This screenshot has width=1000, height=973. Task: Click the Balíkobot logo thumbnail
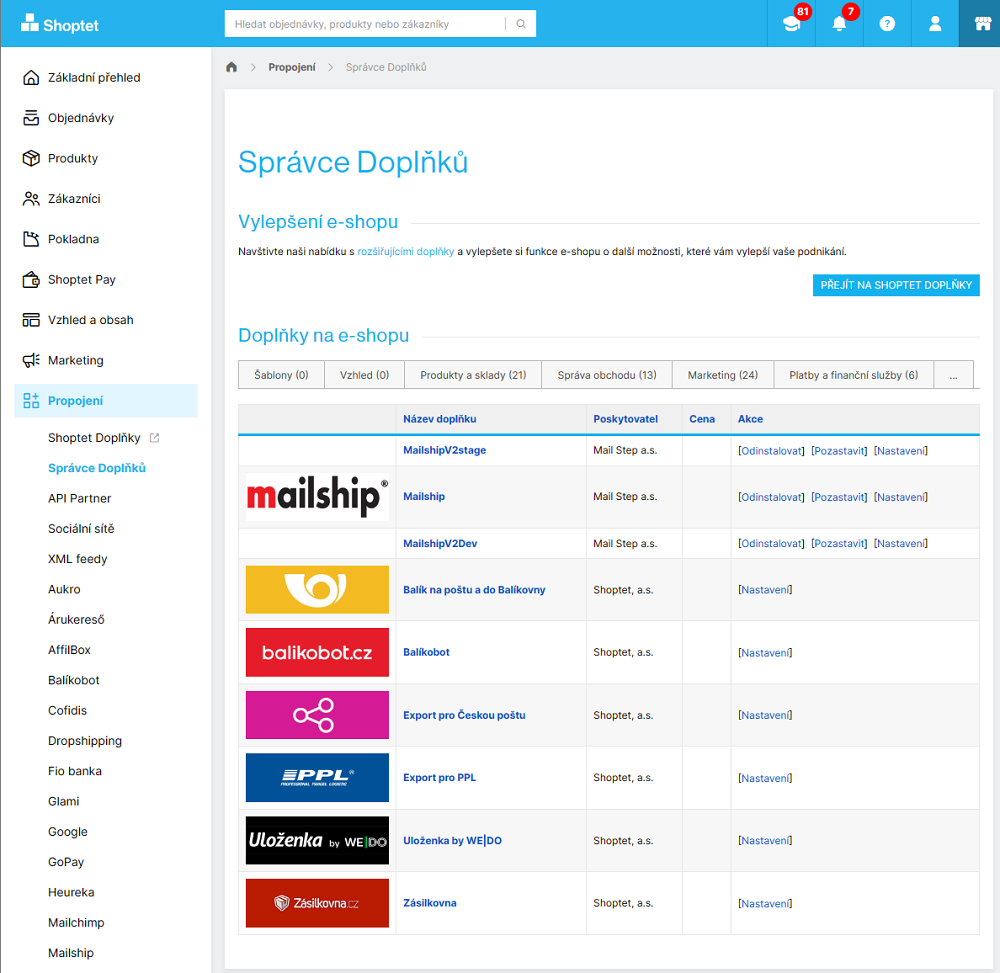[317, 652]
